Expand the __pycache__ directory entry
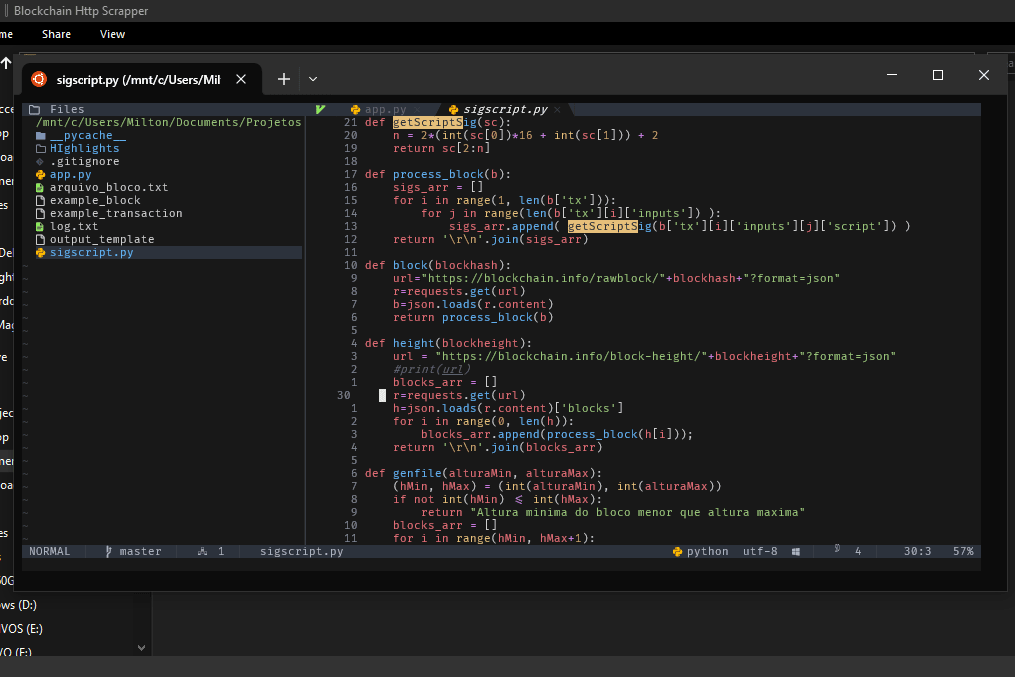1015x677 pixels. coord(87,135)
